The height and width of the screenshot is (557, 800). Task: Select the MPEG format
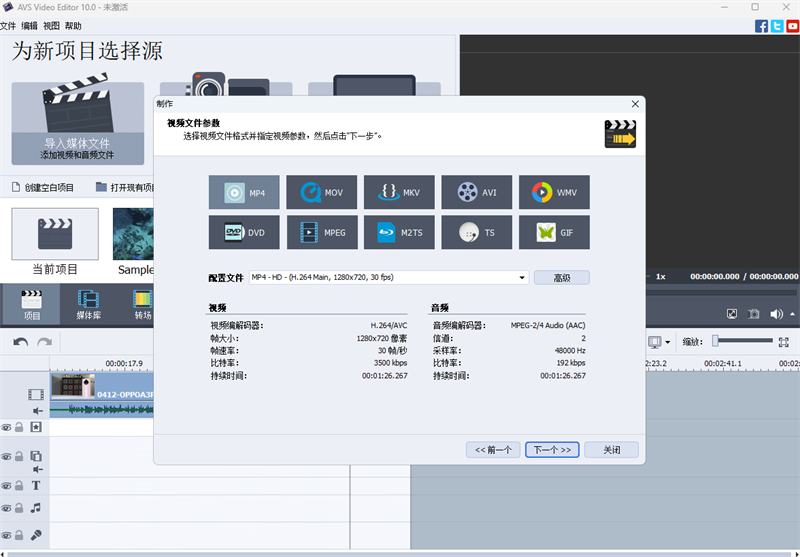coord(321,232)
